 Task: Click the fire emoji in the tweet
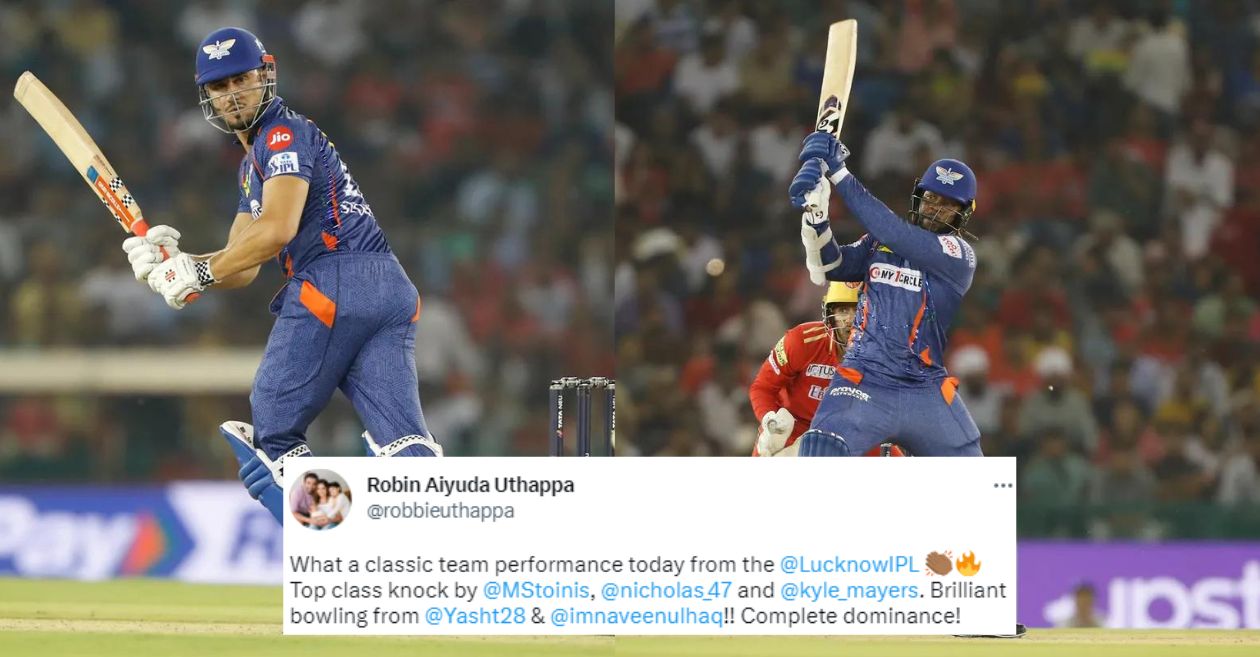pyautogui.click(x=967, y=563)
